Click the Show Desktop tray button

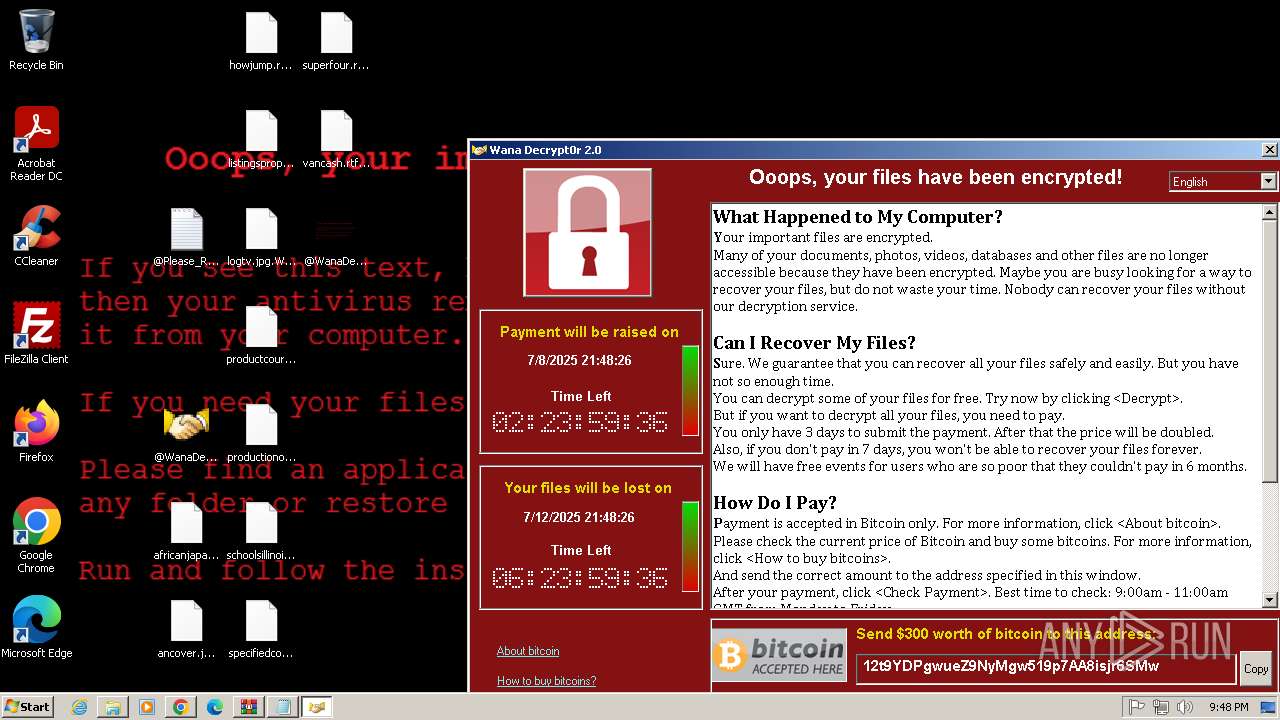click(1269, 707)
